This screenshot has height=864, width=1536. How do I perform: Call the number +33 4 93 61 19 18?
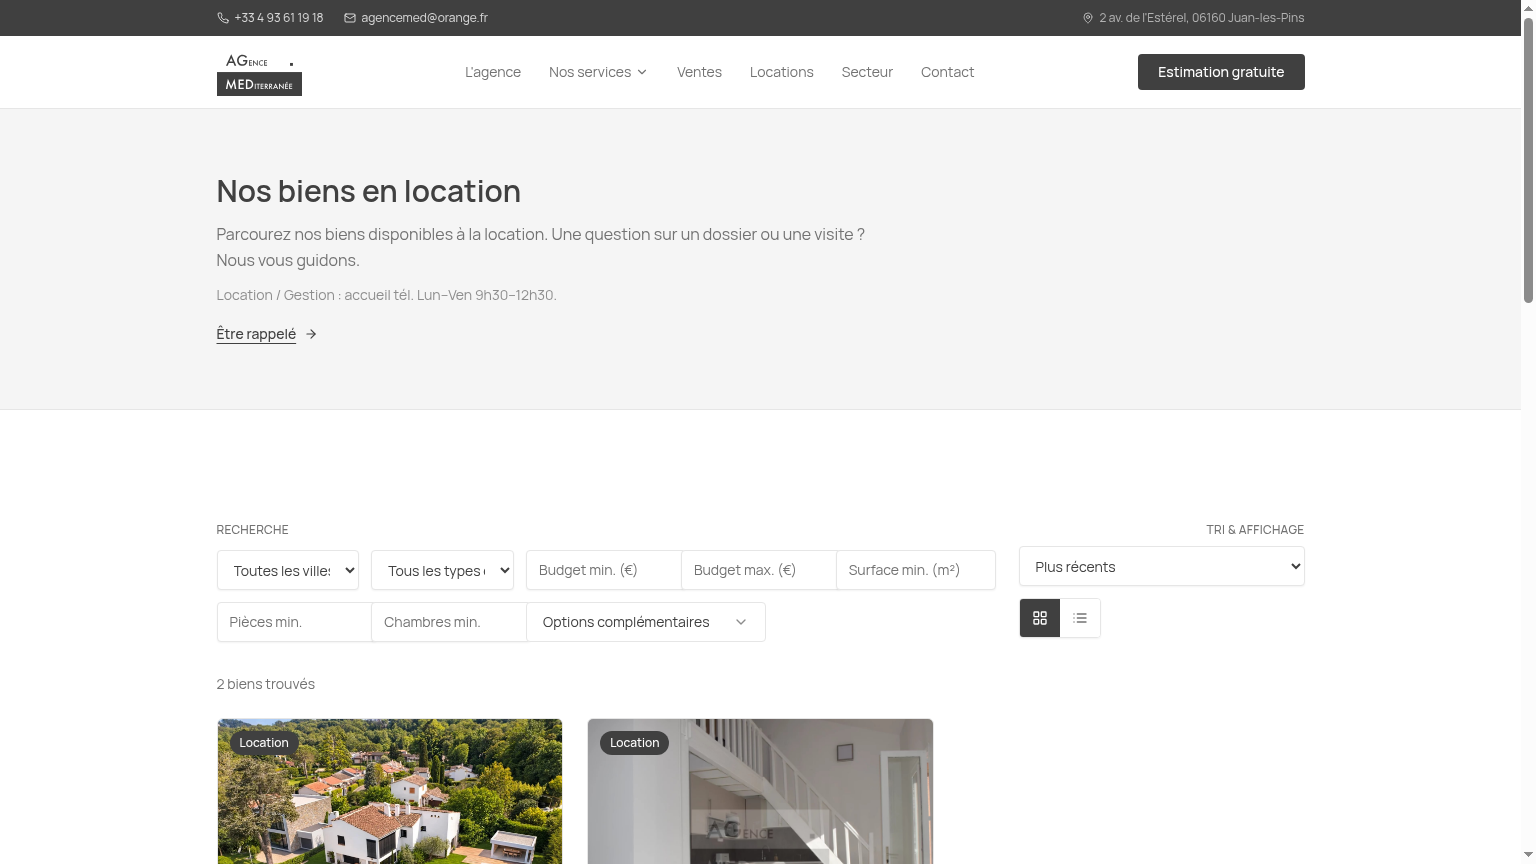click(278, 18)
